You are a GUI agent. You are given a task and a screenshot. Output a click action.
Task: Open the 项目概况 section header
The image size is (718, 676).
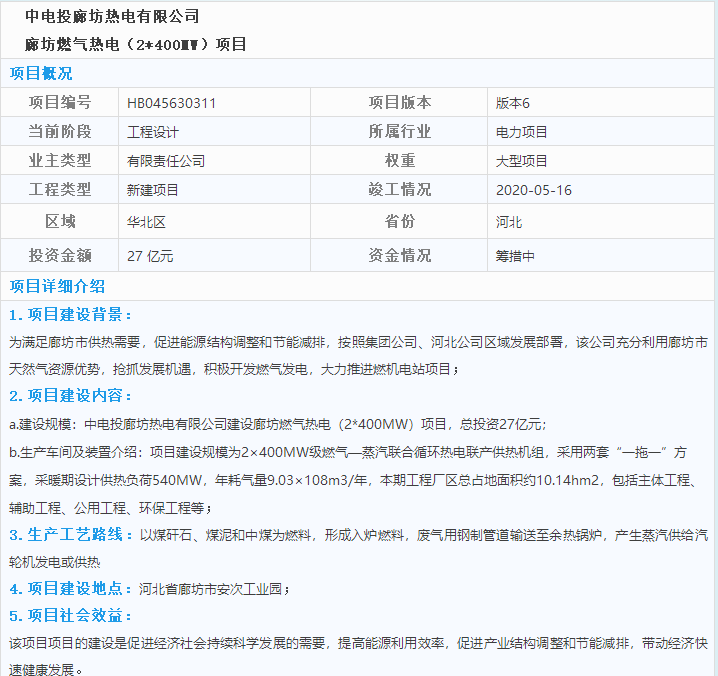tap(41, 73)
